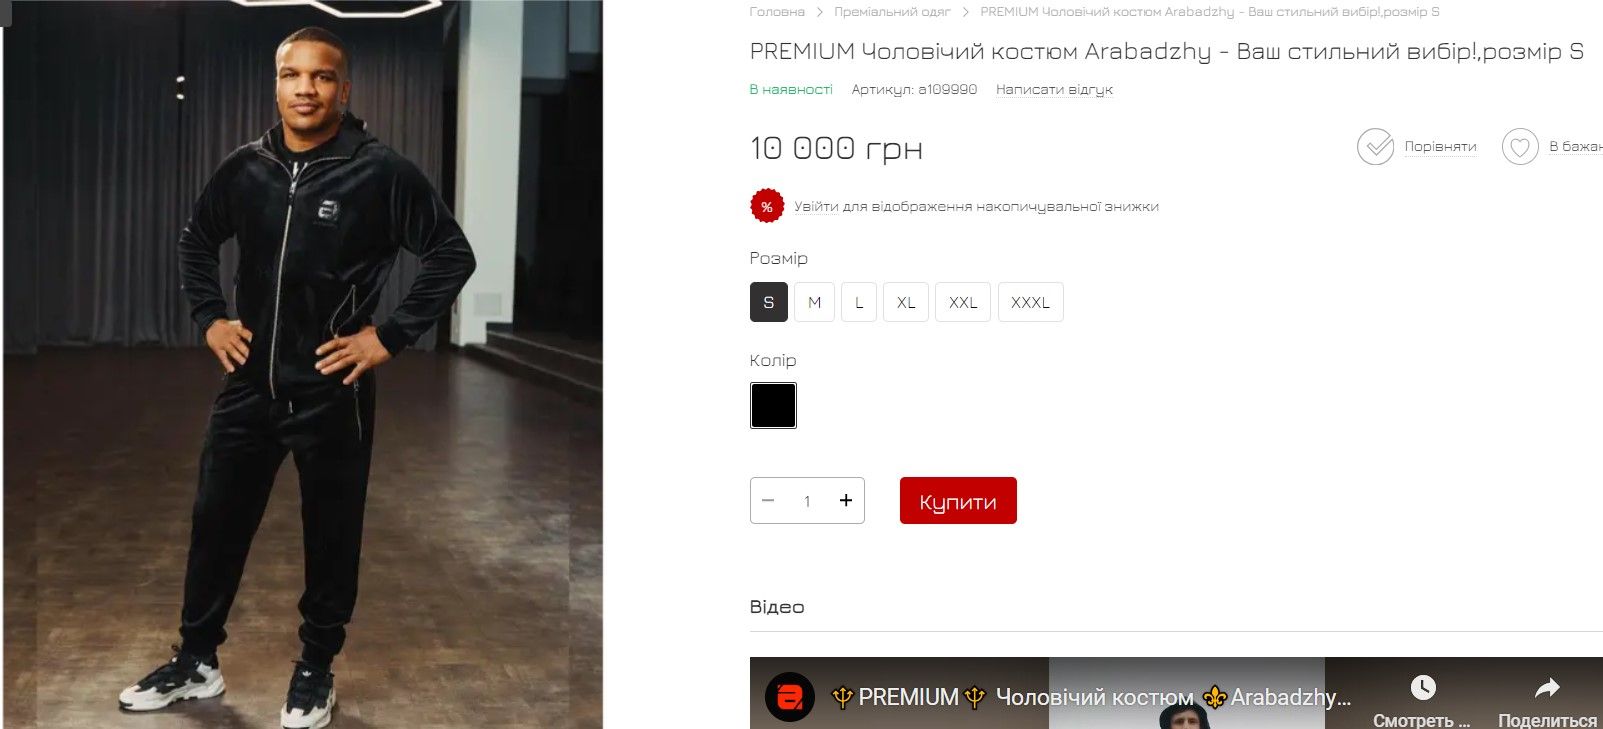The height and width of the screenshot is (729, 1603).
Task: Open the Написати відгук link
Action: tap(1054, 89)
